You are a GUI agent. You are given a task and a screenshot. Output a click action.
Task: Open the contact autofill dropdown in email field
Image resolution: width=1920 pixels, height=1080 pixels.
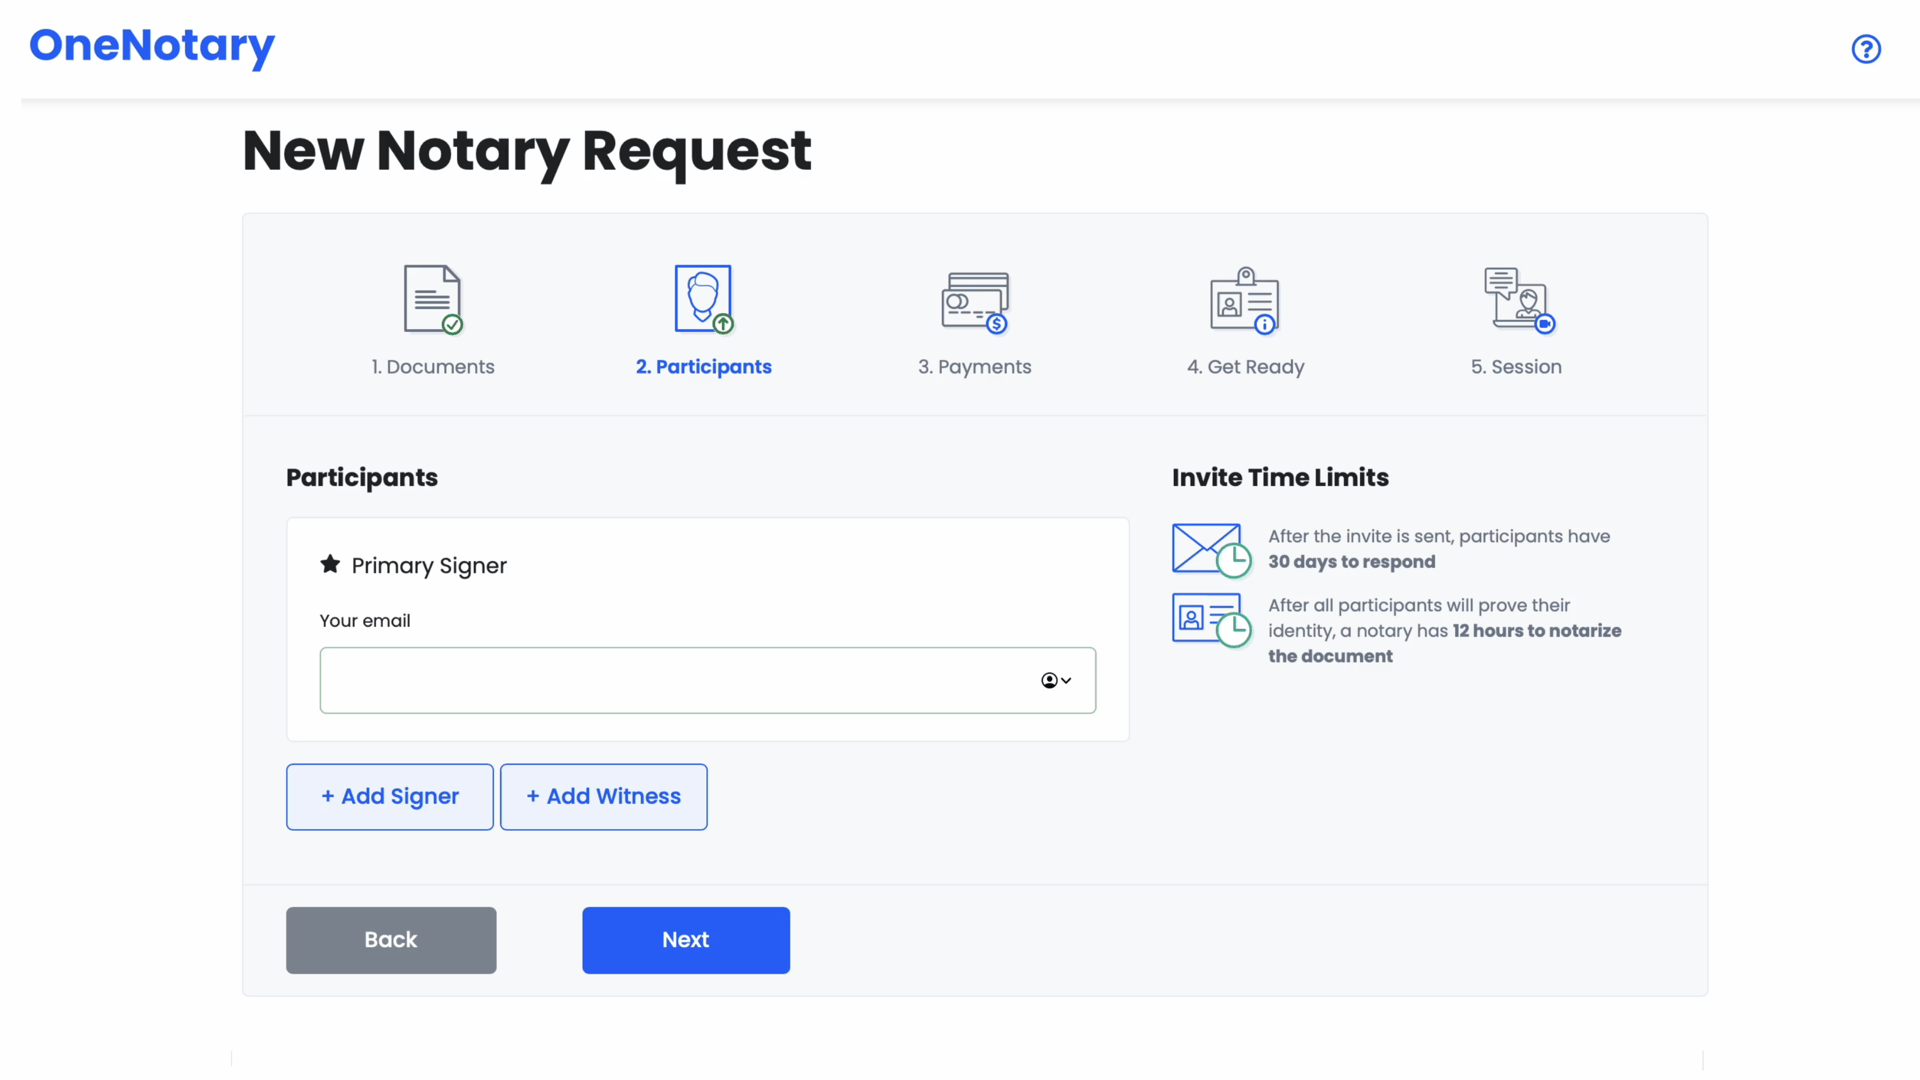(1056, 681)
